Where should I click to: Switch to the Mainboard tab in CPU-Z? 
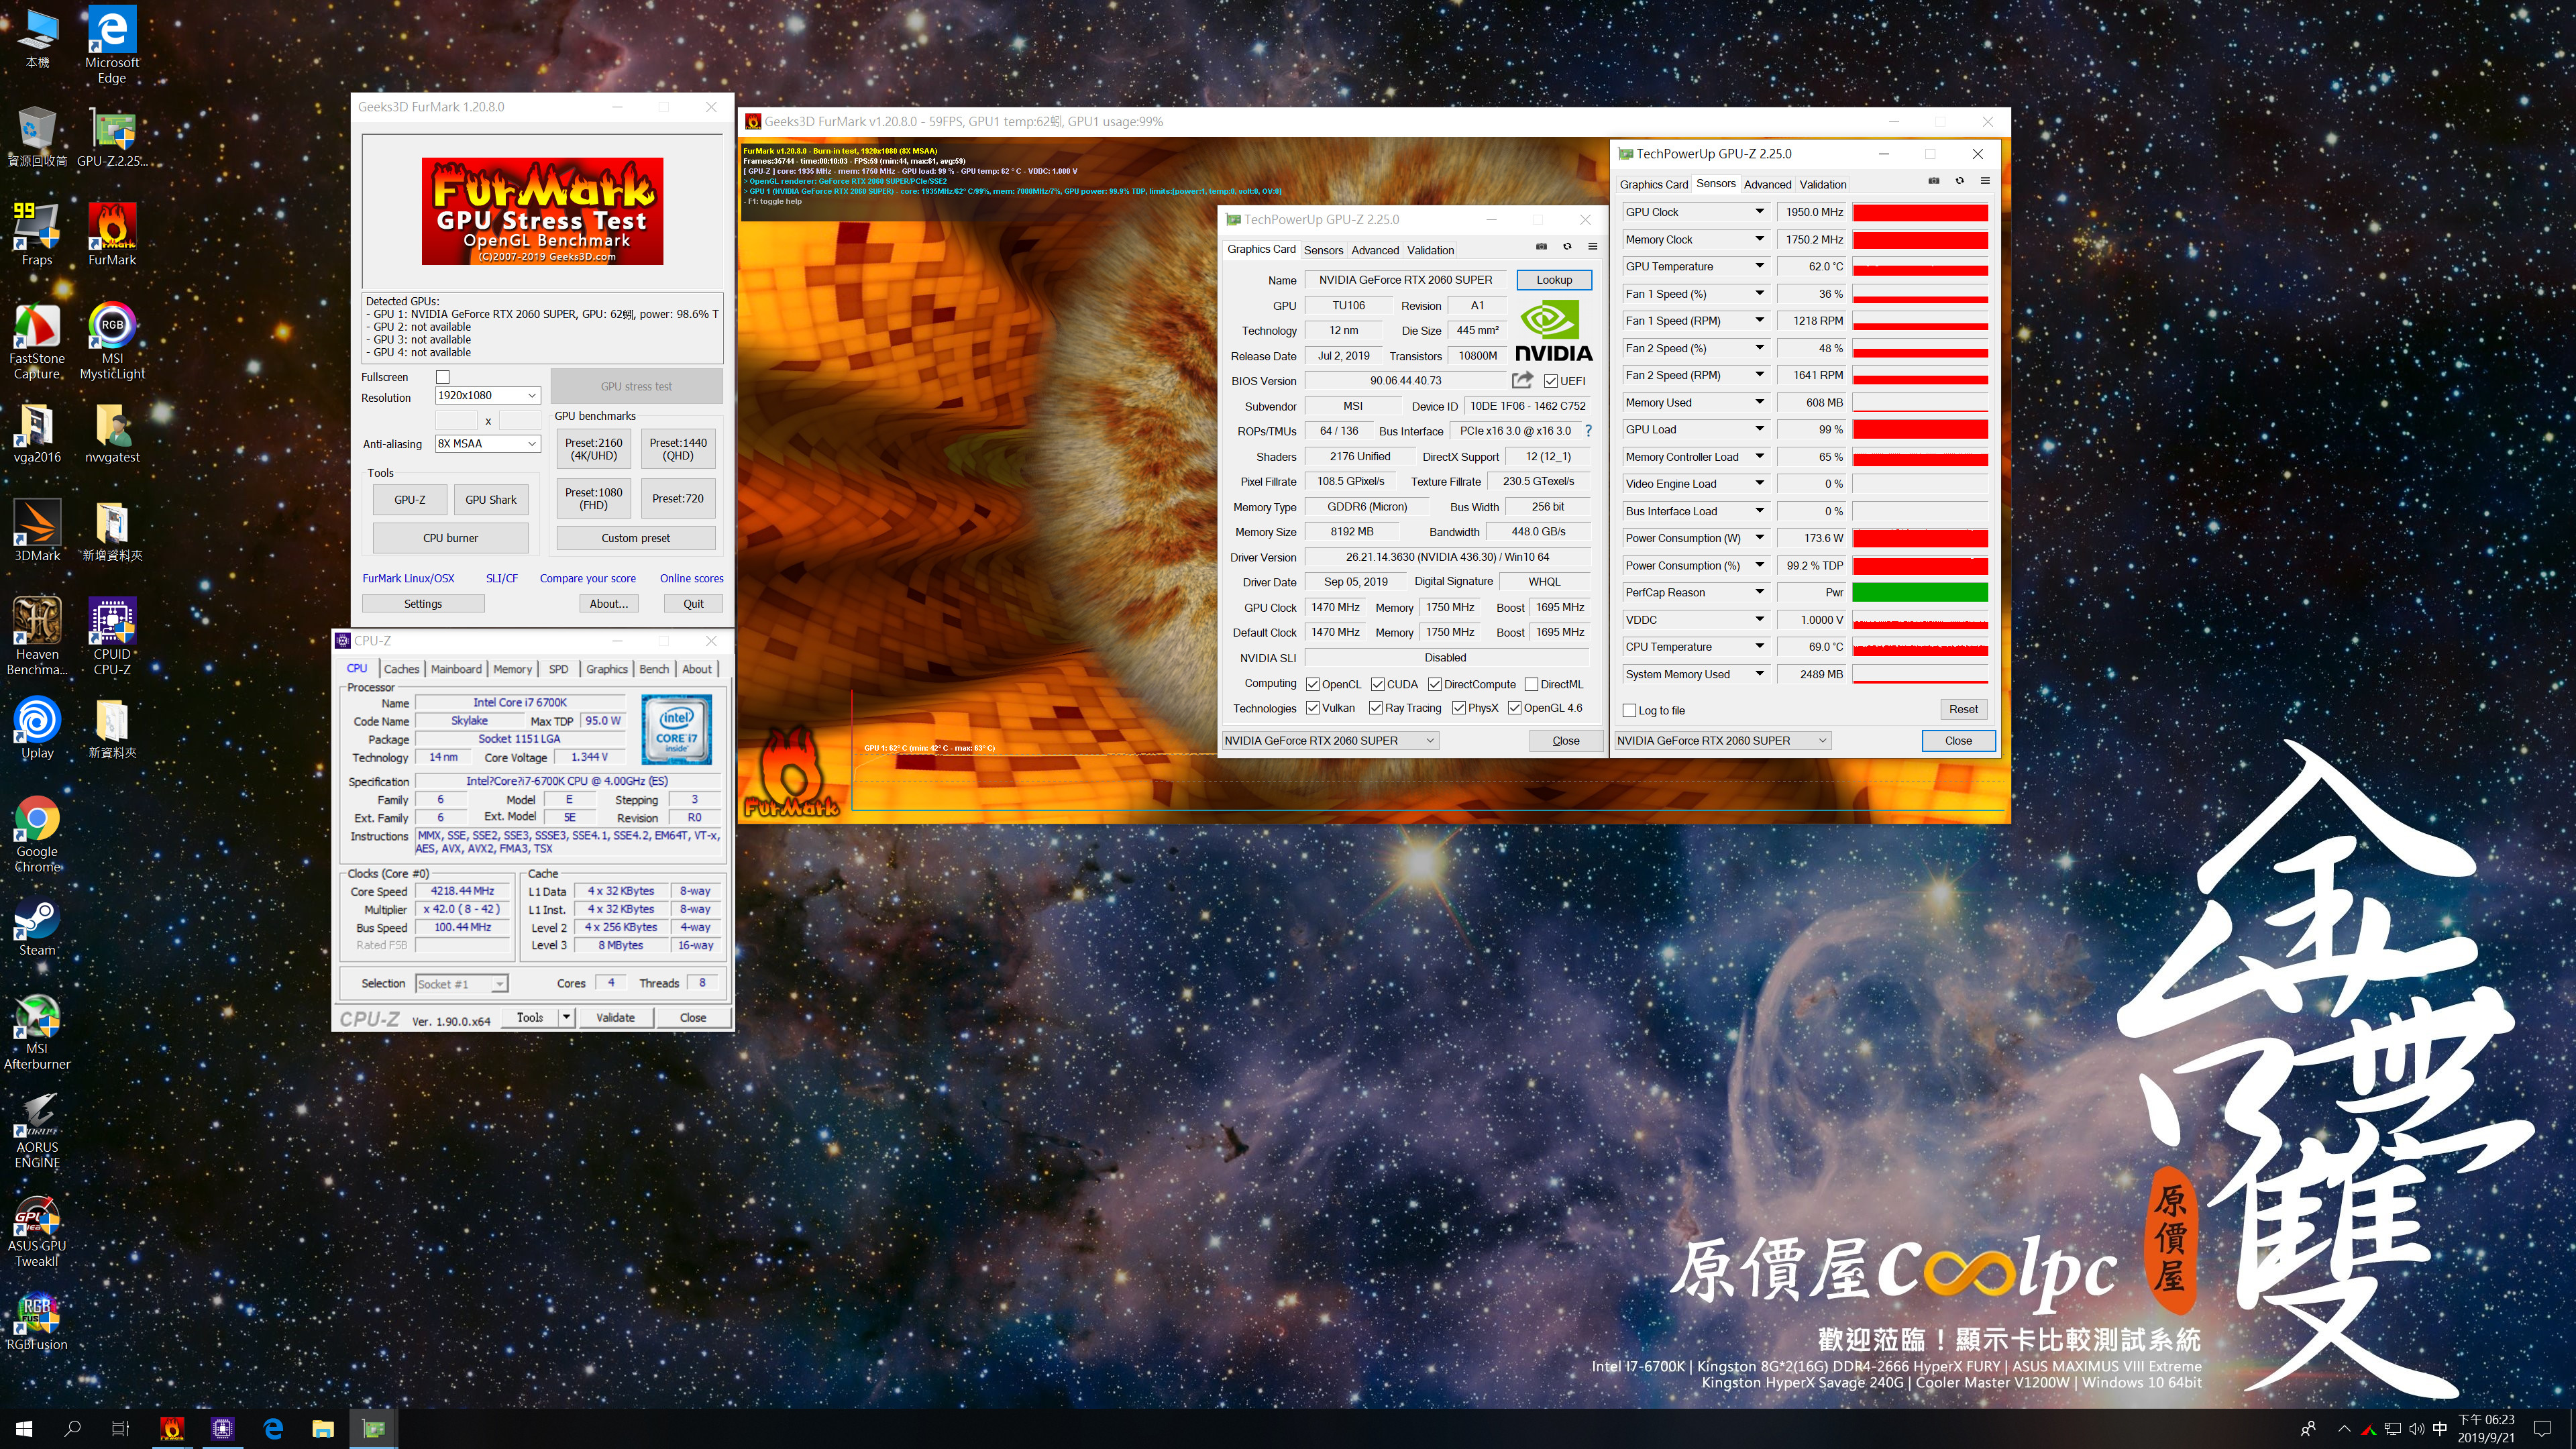tap(456, 669)
